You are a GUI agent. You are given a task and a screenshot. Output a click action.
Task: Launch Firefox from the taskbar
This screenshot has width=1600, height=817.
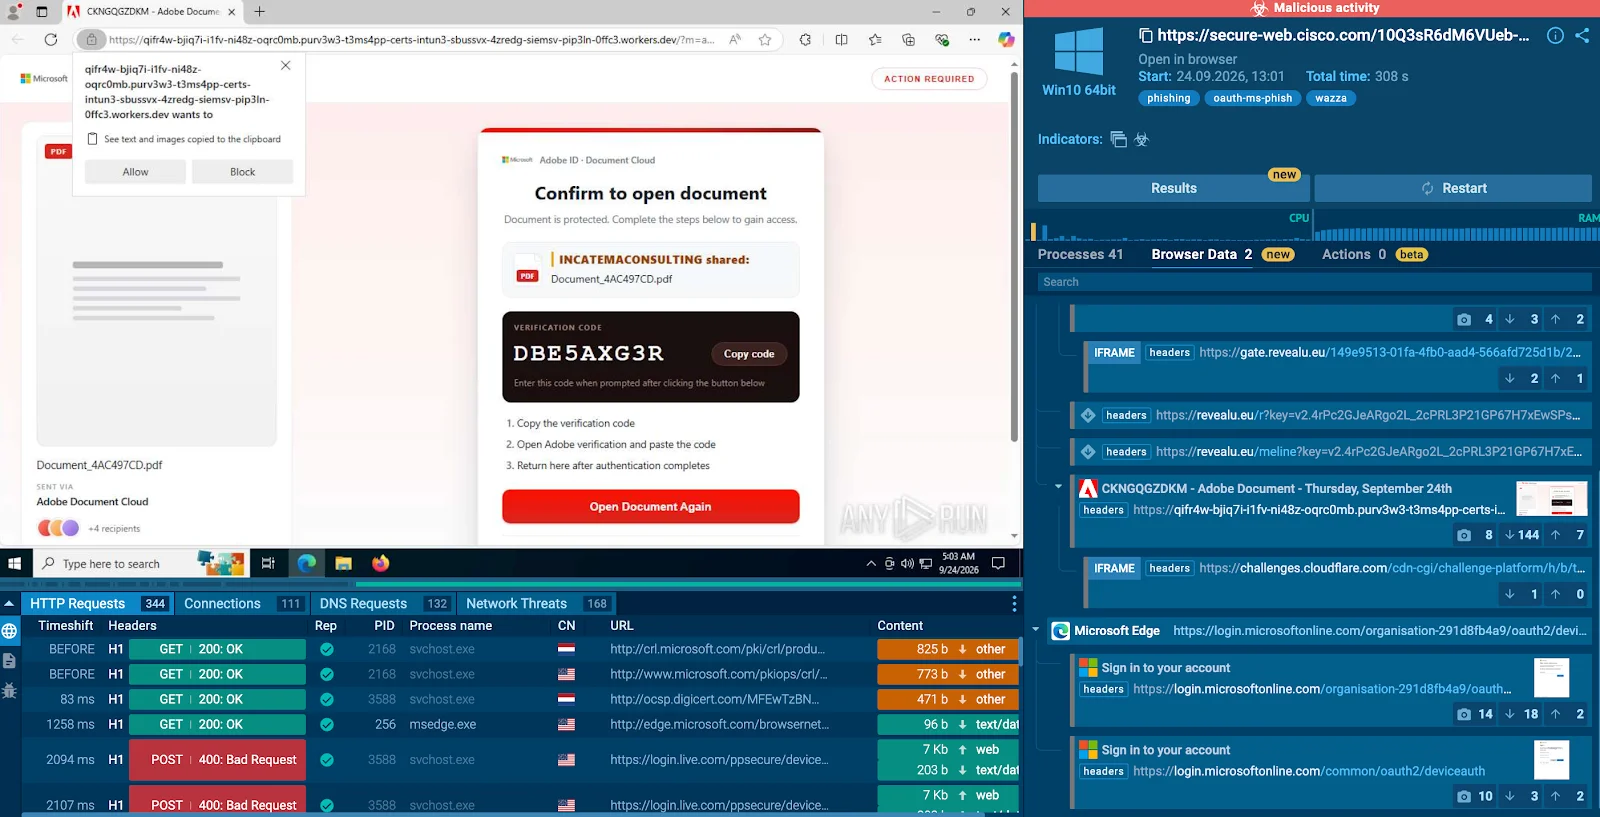click(380, 564)
